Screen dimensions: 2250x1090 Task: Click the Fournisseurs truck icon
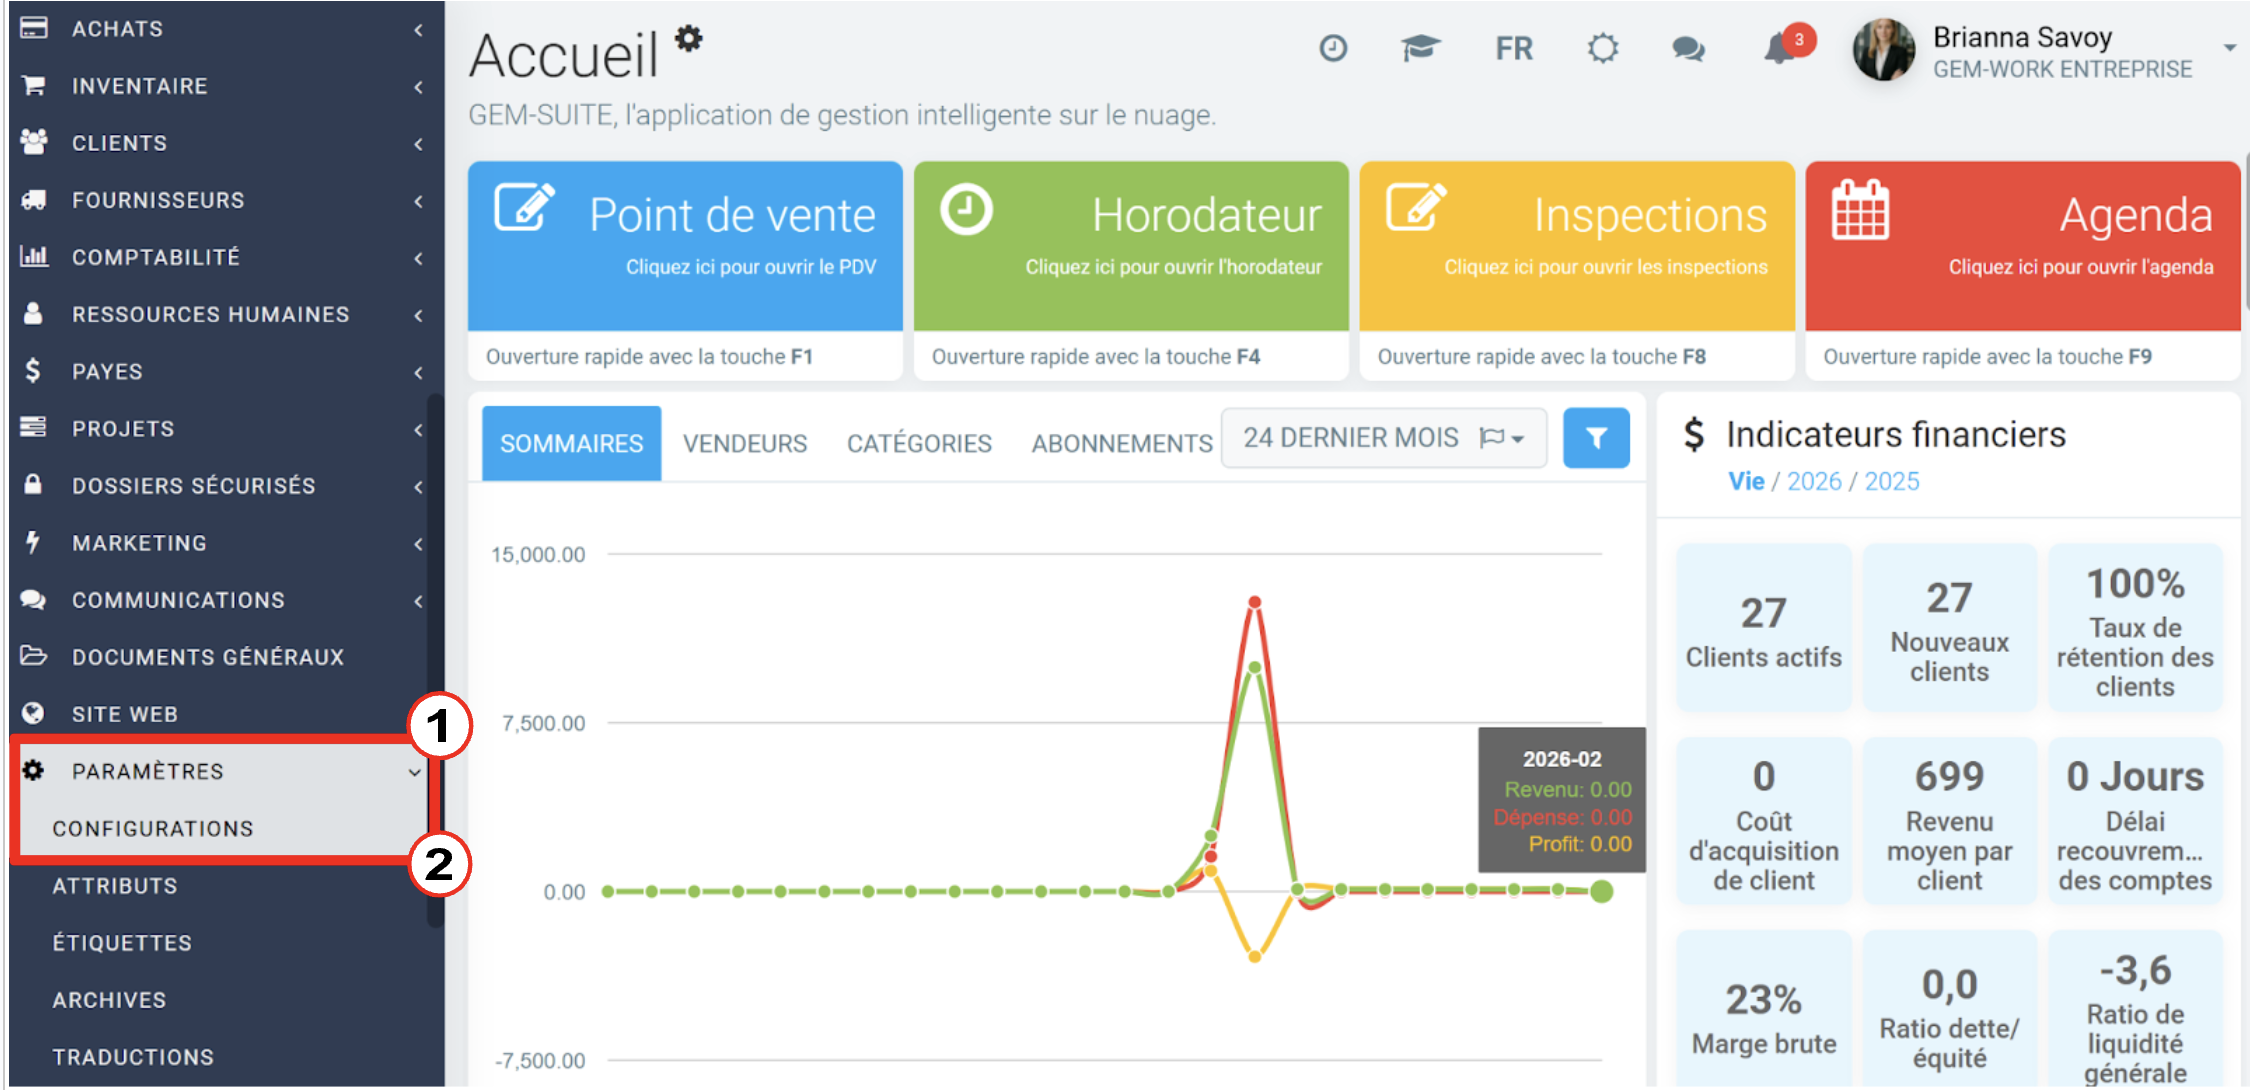(34, 200)
